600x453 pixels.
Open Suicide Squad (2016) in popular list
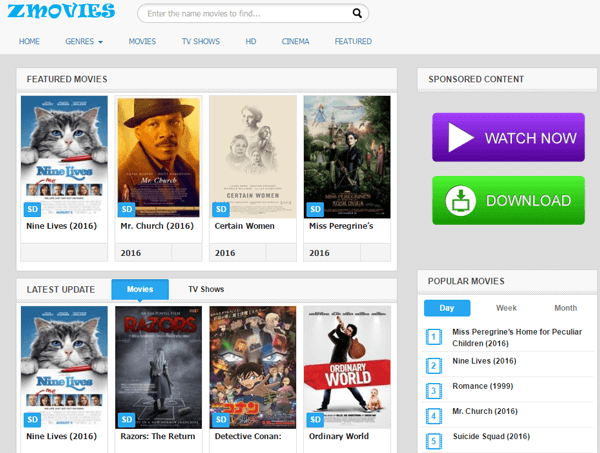pos(491,436)
